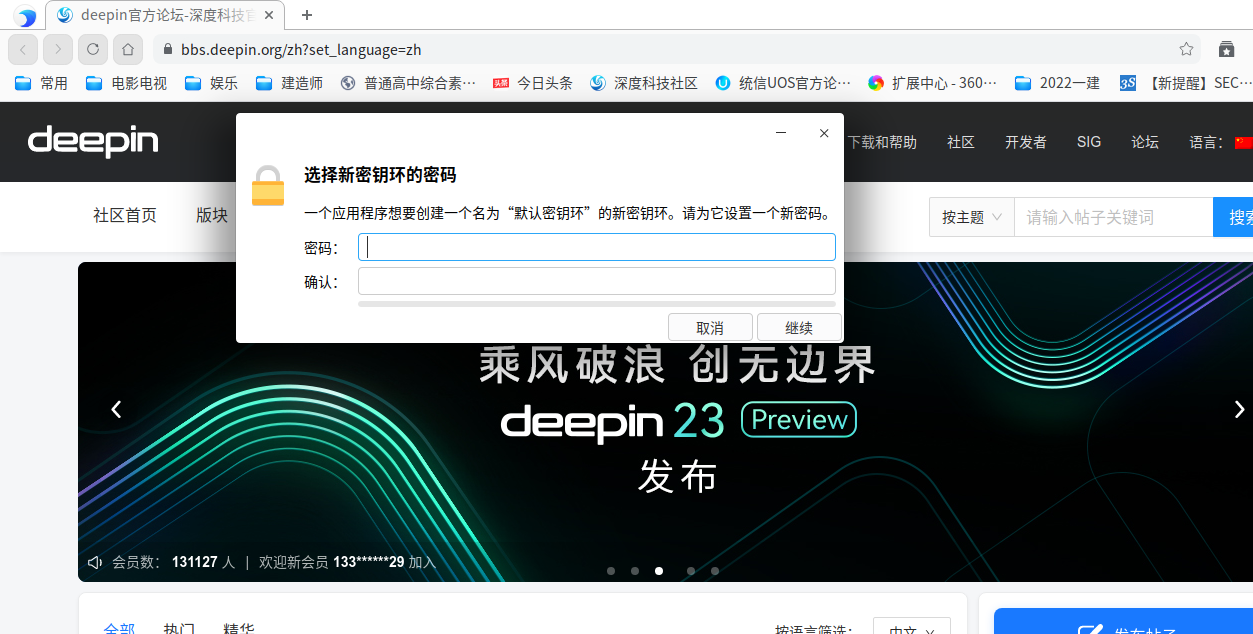Open the 社区 menu item
The width and height of the screenshot is (1253, 634).
point(960,142)
